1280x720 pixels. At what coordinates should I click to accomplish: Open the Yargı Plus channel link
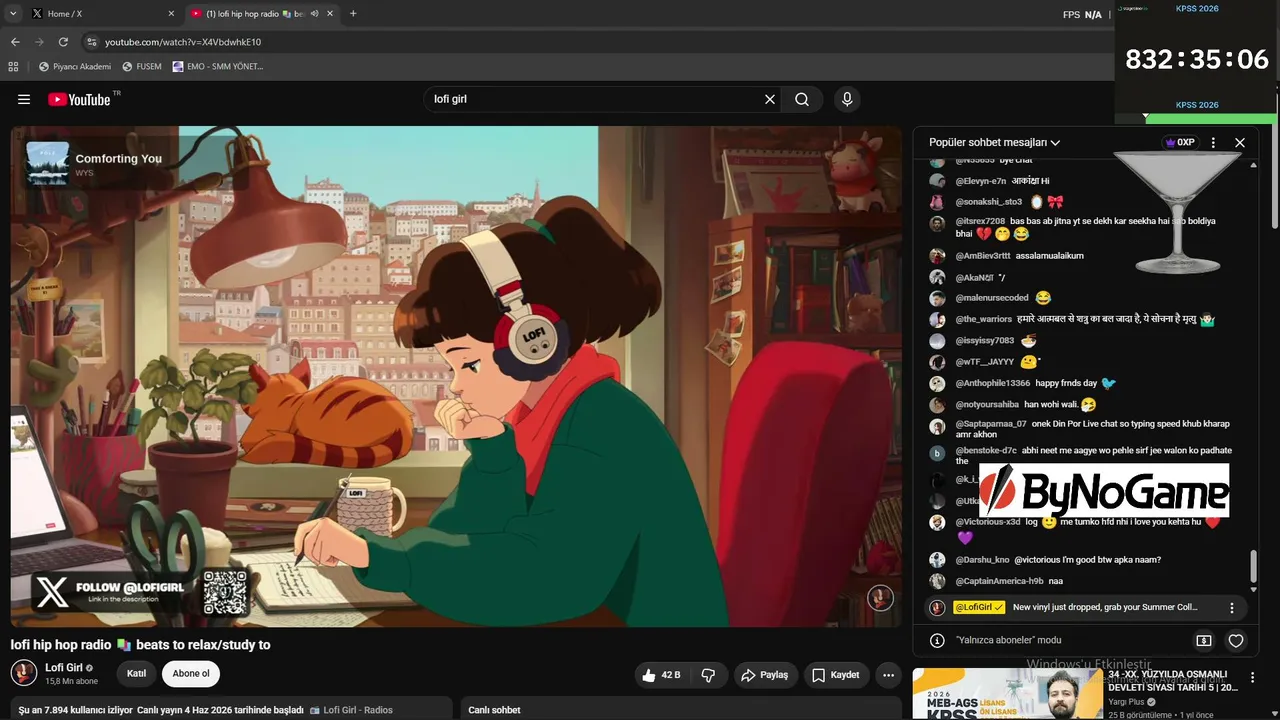pos(1126,702)
